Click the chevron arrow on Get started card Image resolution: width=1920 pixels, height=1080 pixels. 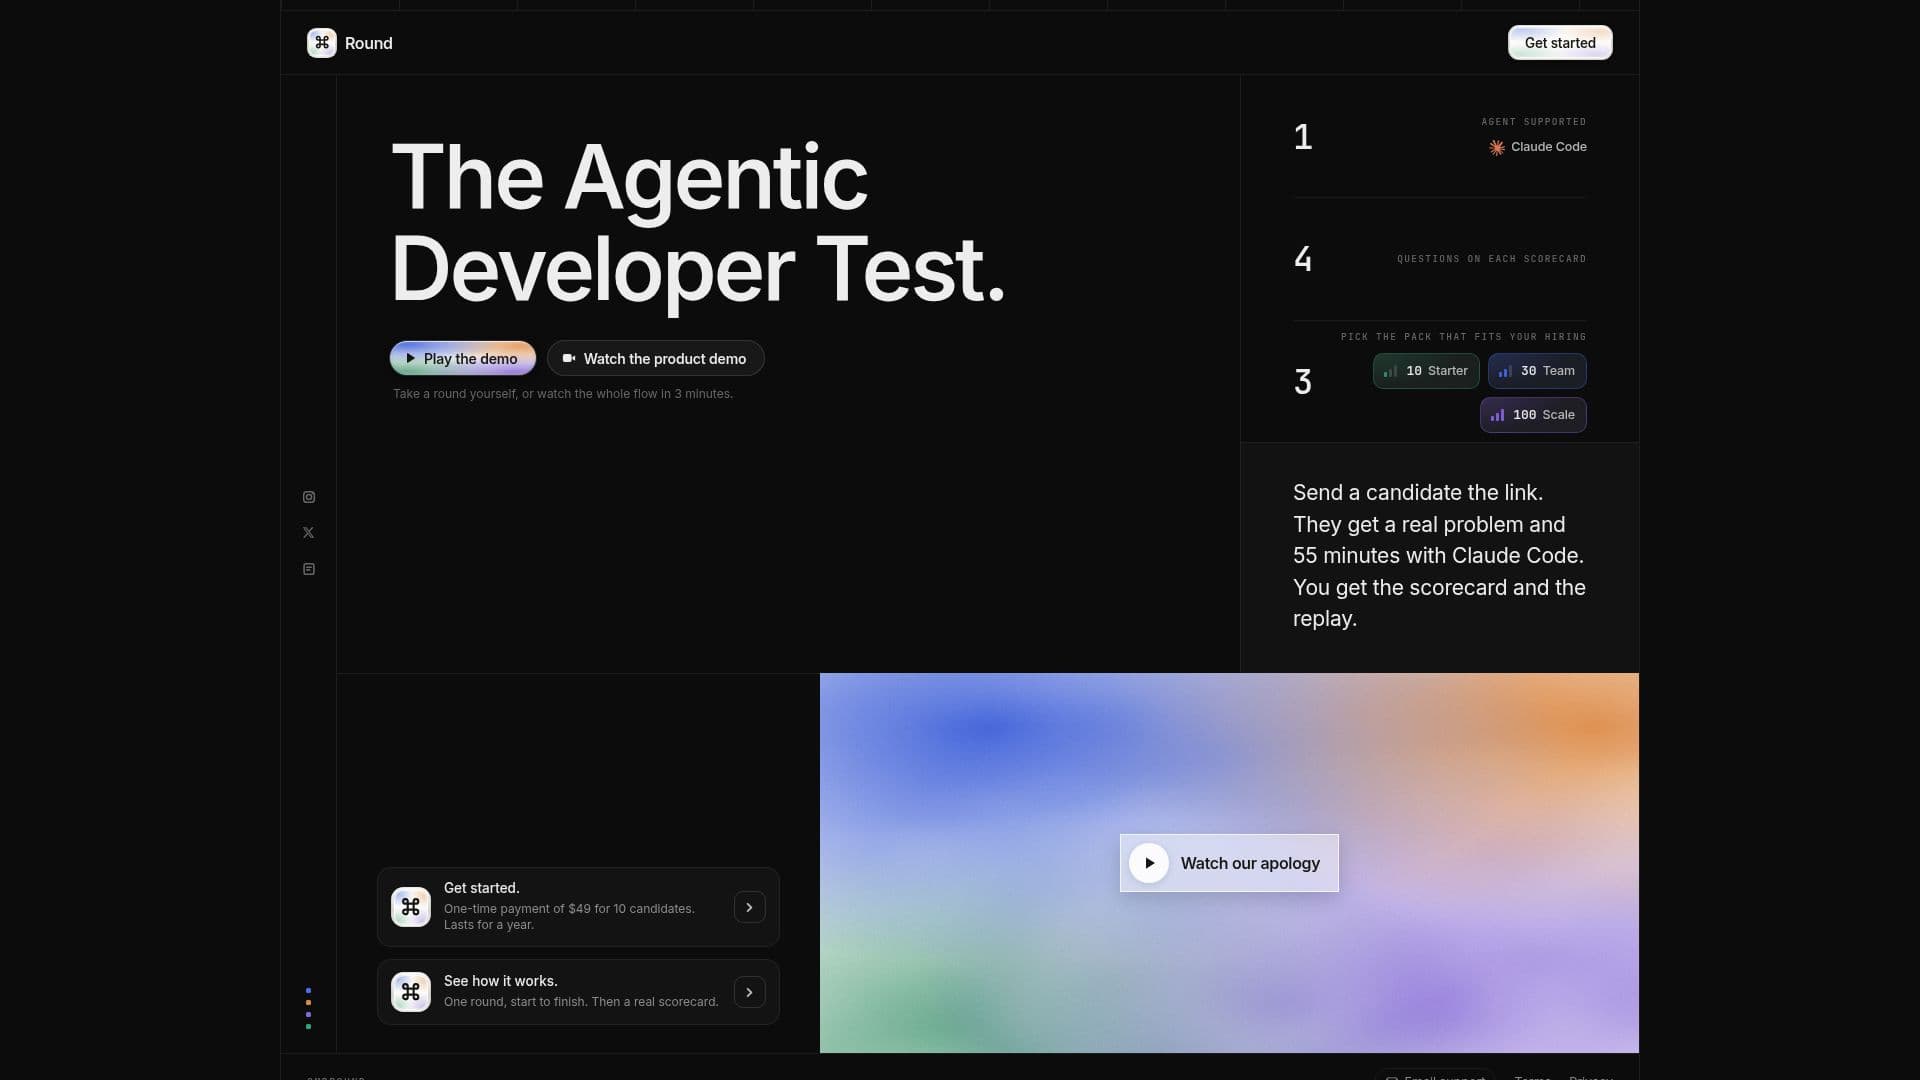[749, 907]
